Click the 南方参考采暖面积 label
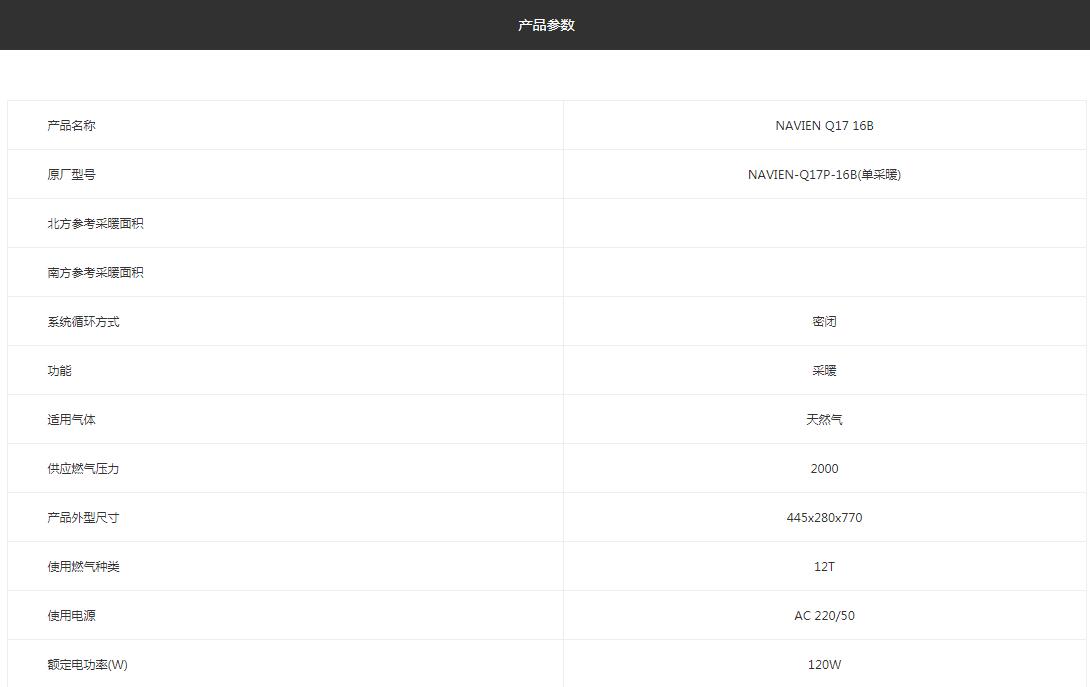Screen dimensions: 1090x687 tap(95, 273)
